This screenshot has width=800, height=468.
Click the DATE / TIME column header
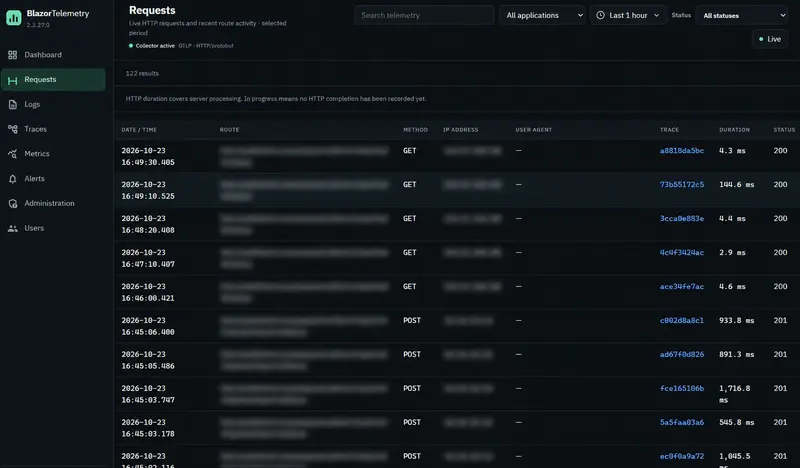click(139, 130)
